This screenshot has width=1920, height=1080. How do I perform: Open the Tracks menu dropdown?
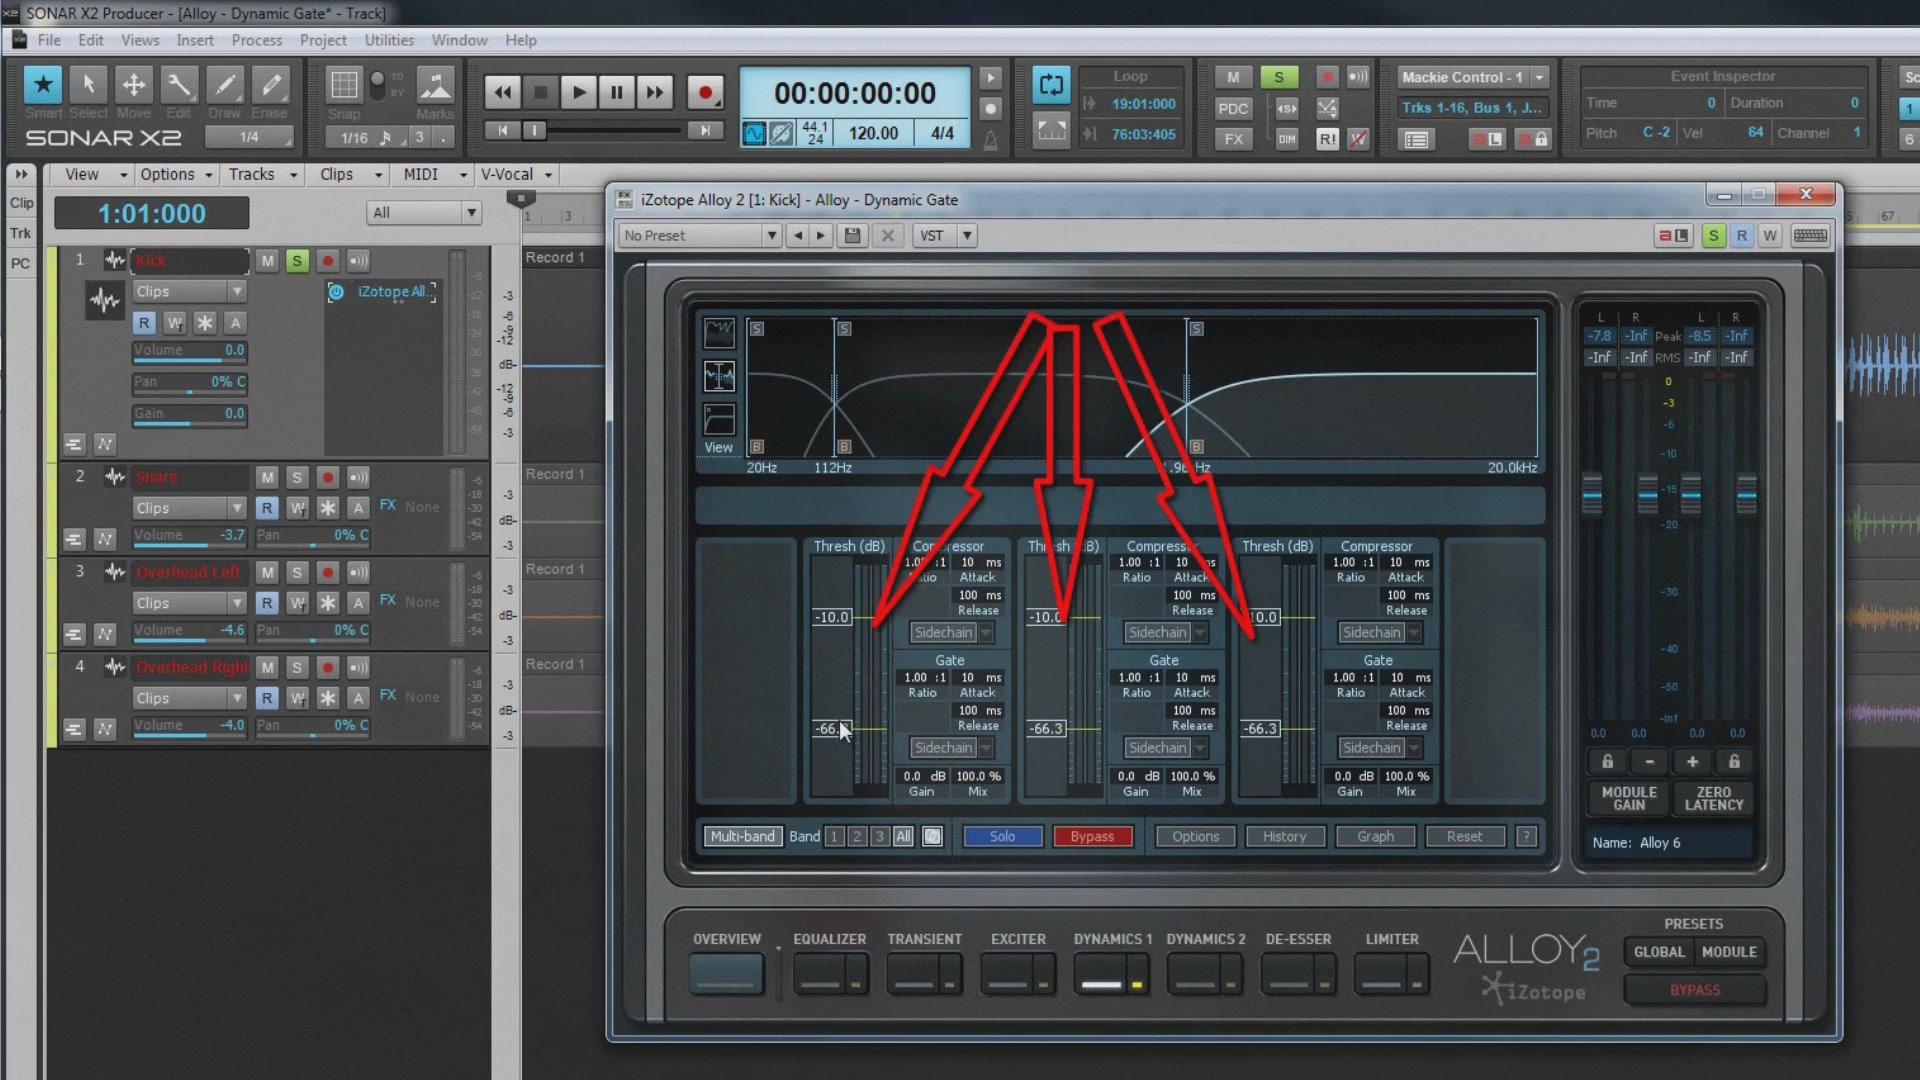pos(263,174)
